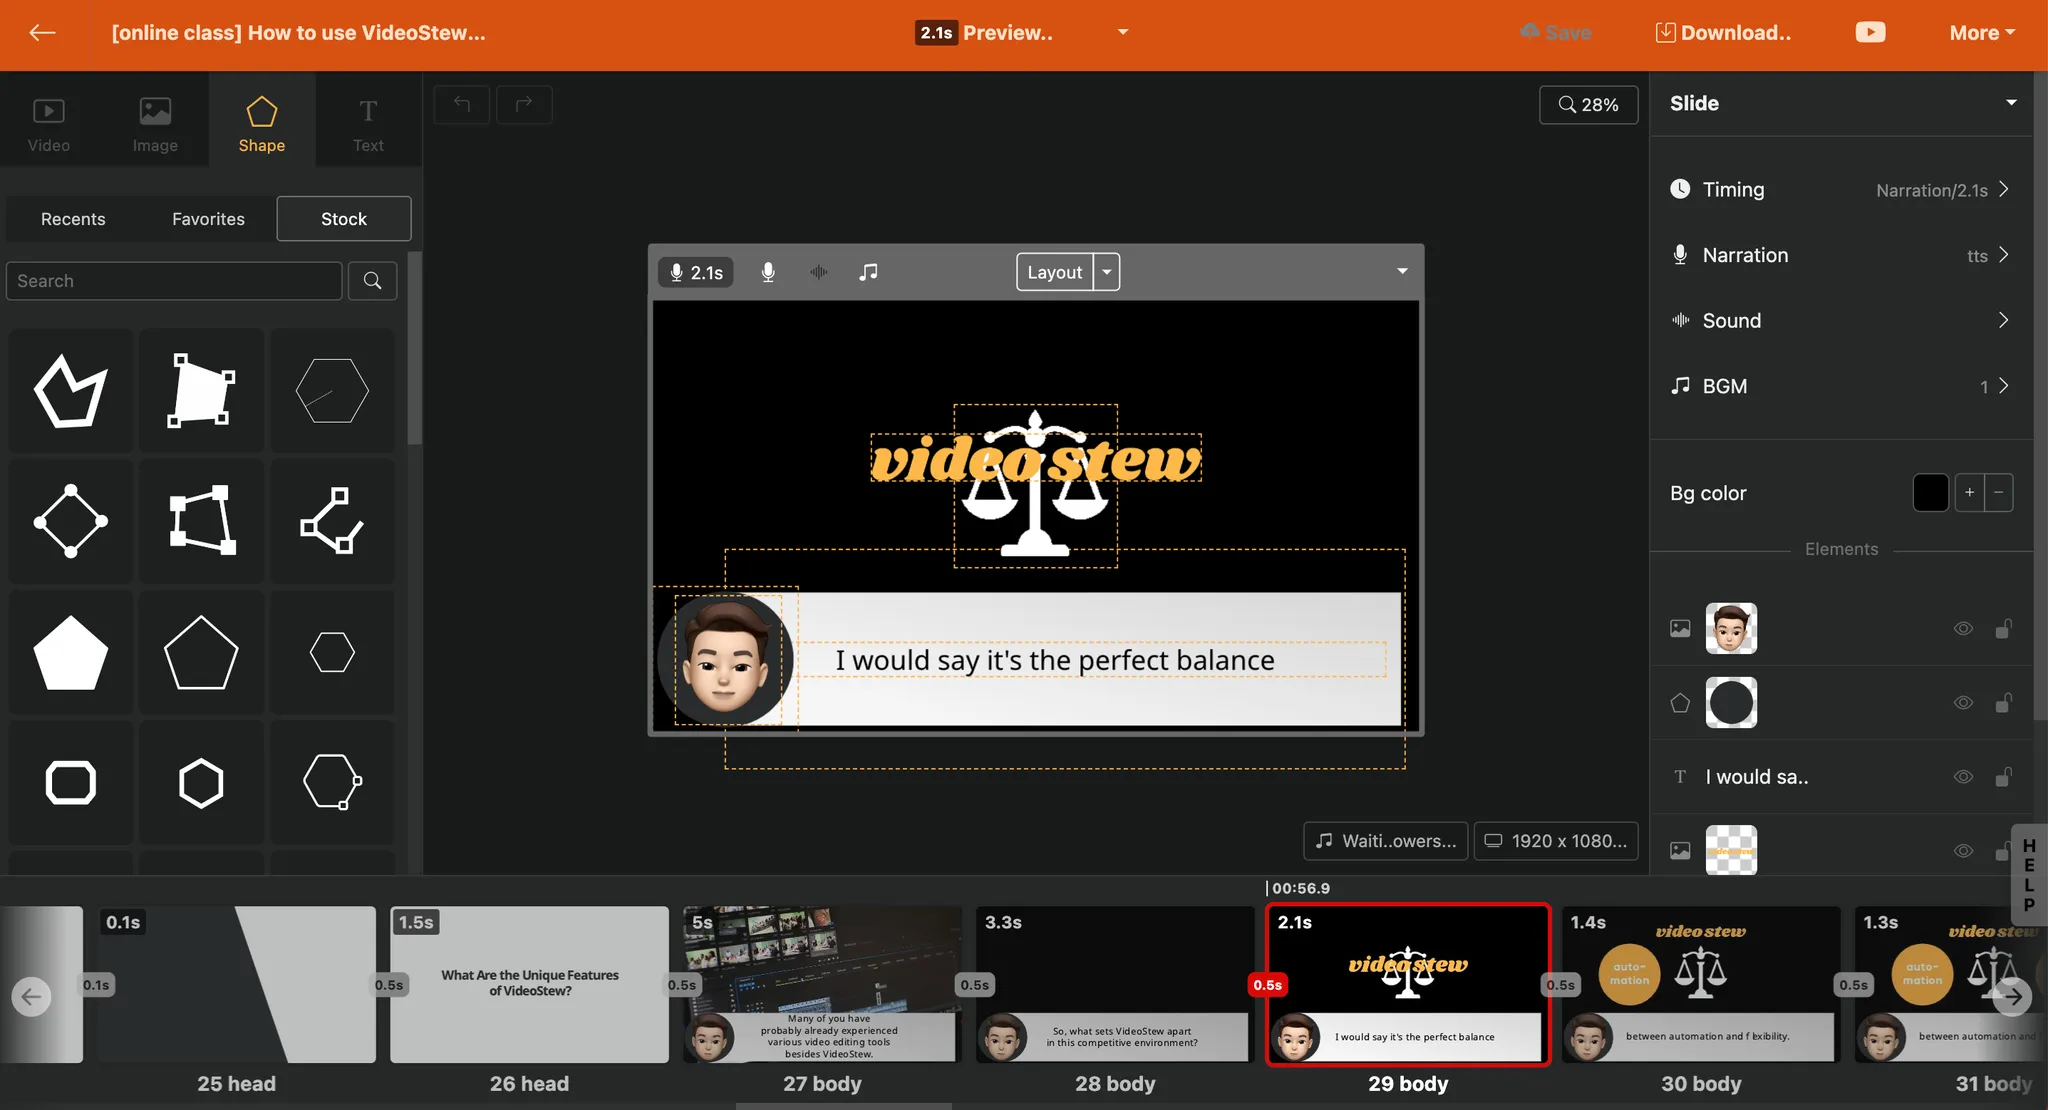Click the microphone record icon in slide toolbar
This screenshot has width=2048, height=1110.
click(768, 272)
